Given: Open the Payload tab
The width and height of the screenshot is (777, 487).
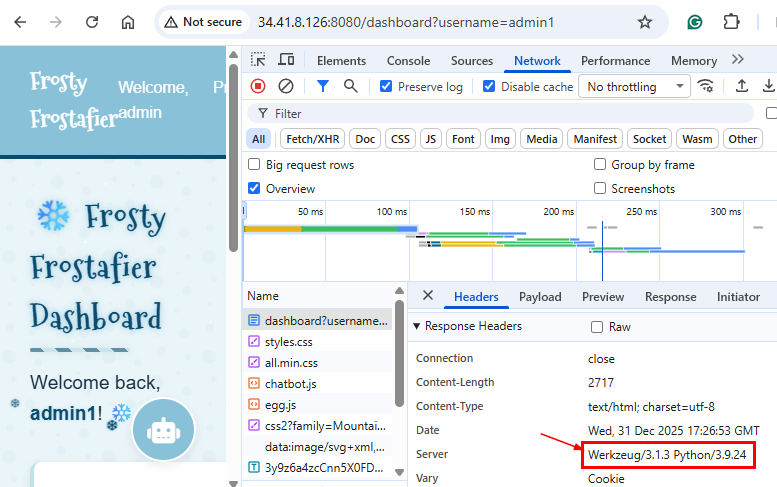Looking at the screenshot, I should 540,297.
